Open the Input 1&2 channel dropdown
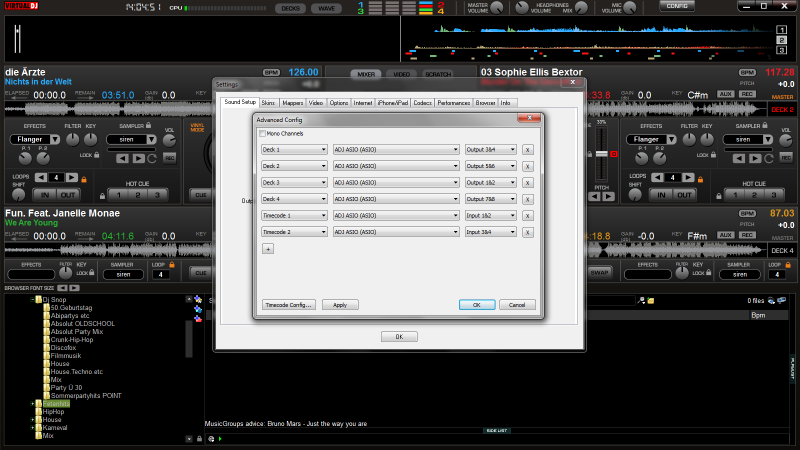The image size is (800, 450). pyautogui.click(x=491, y=216)
